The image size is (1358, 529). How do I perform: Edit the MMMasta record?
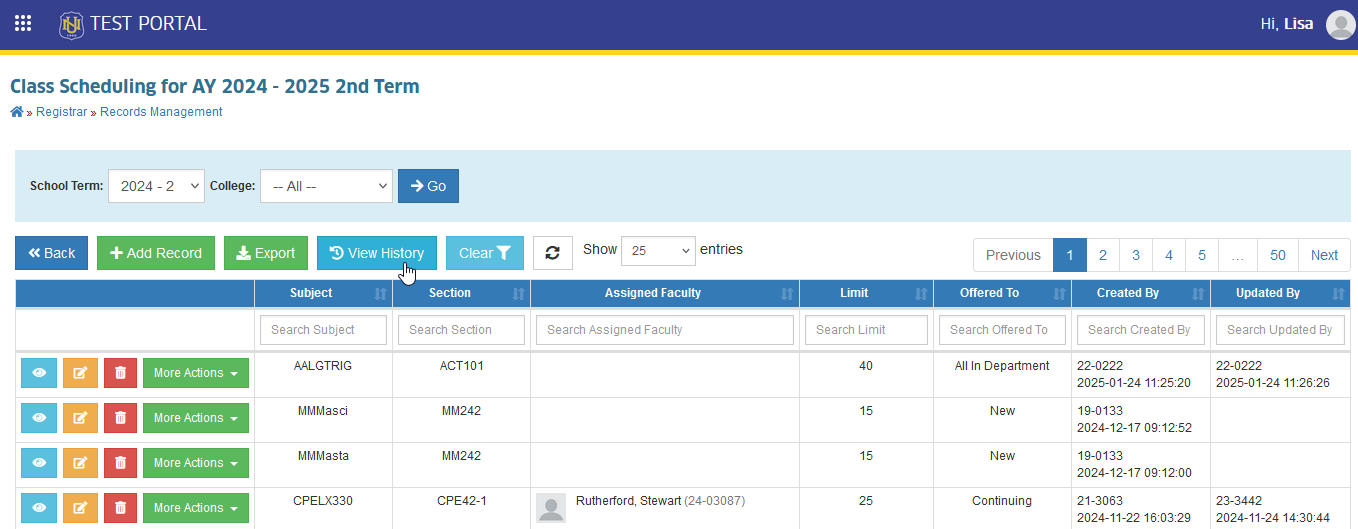pos(80,463)
